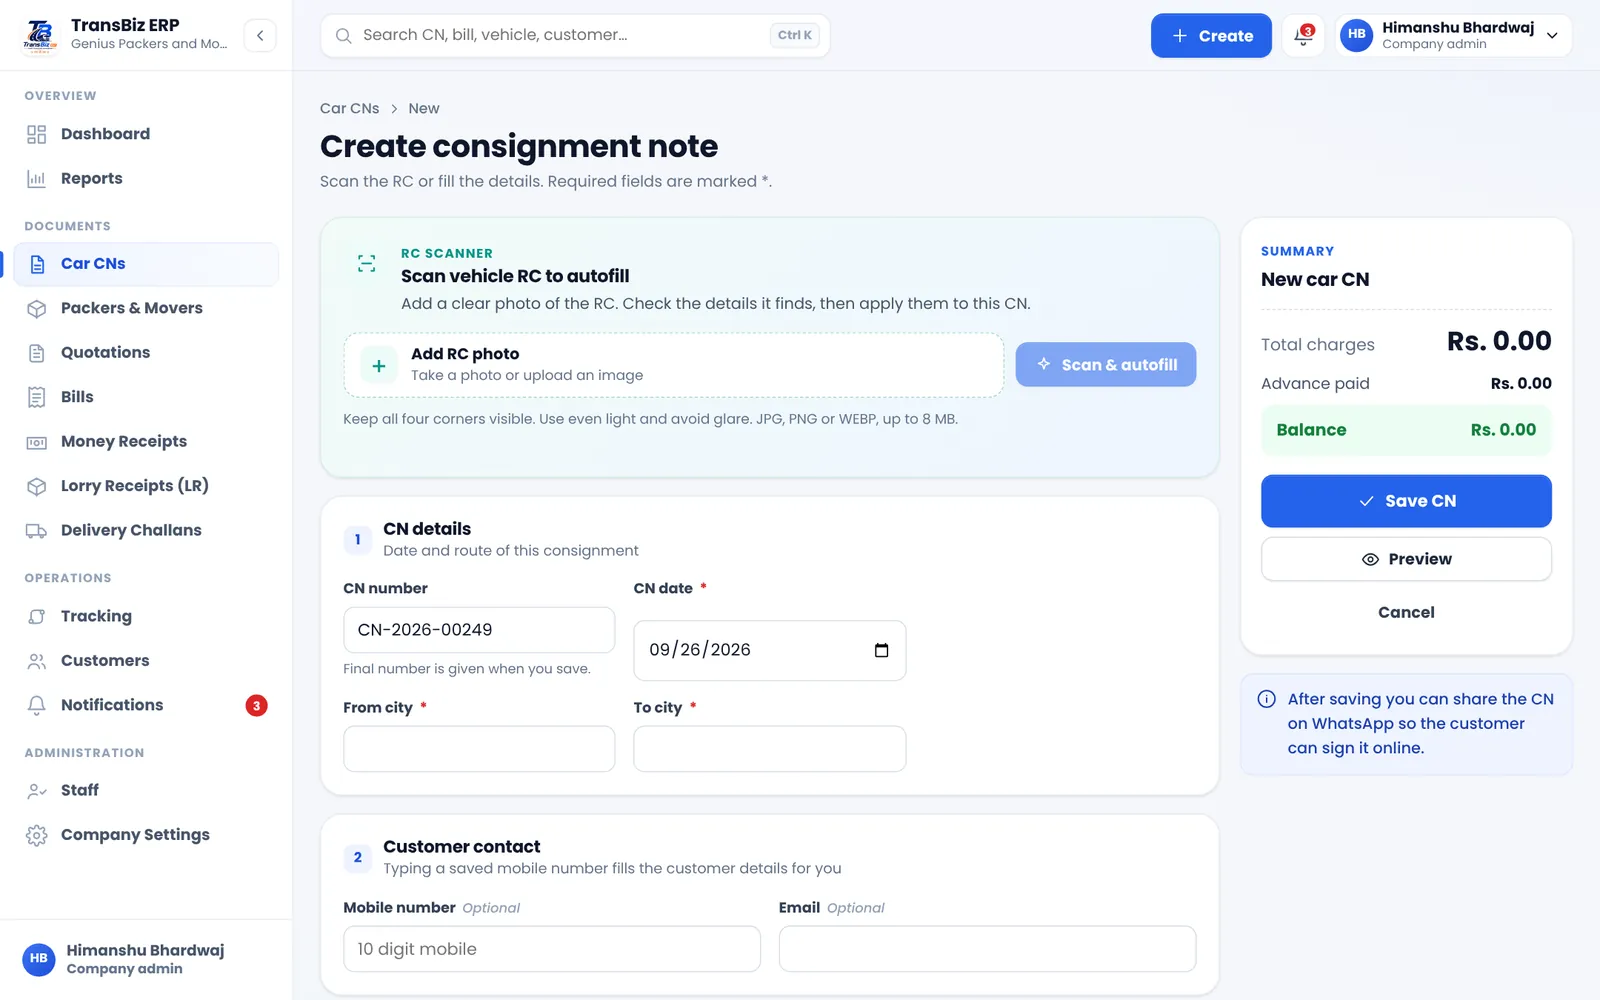1600x1000 pixels.
Task: Open the Add RC photo upload area
Action: pos(674,365)
